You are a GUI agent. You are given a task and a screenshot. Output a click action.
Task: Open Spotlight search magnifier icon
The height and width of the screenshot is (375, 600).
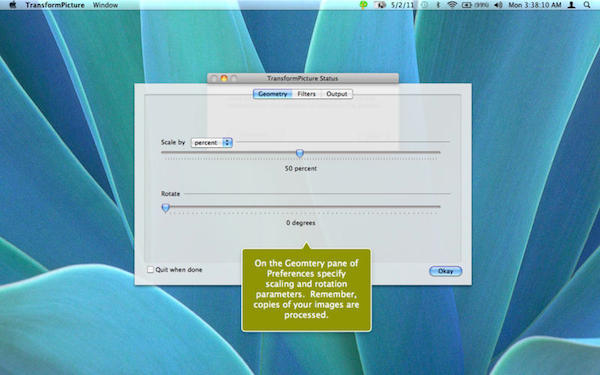click(587, 5)
